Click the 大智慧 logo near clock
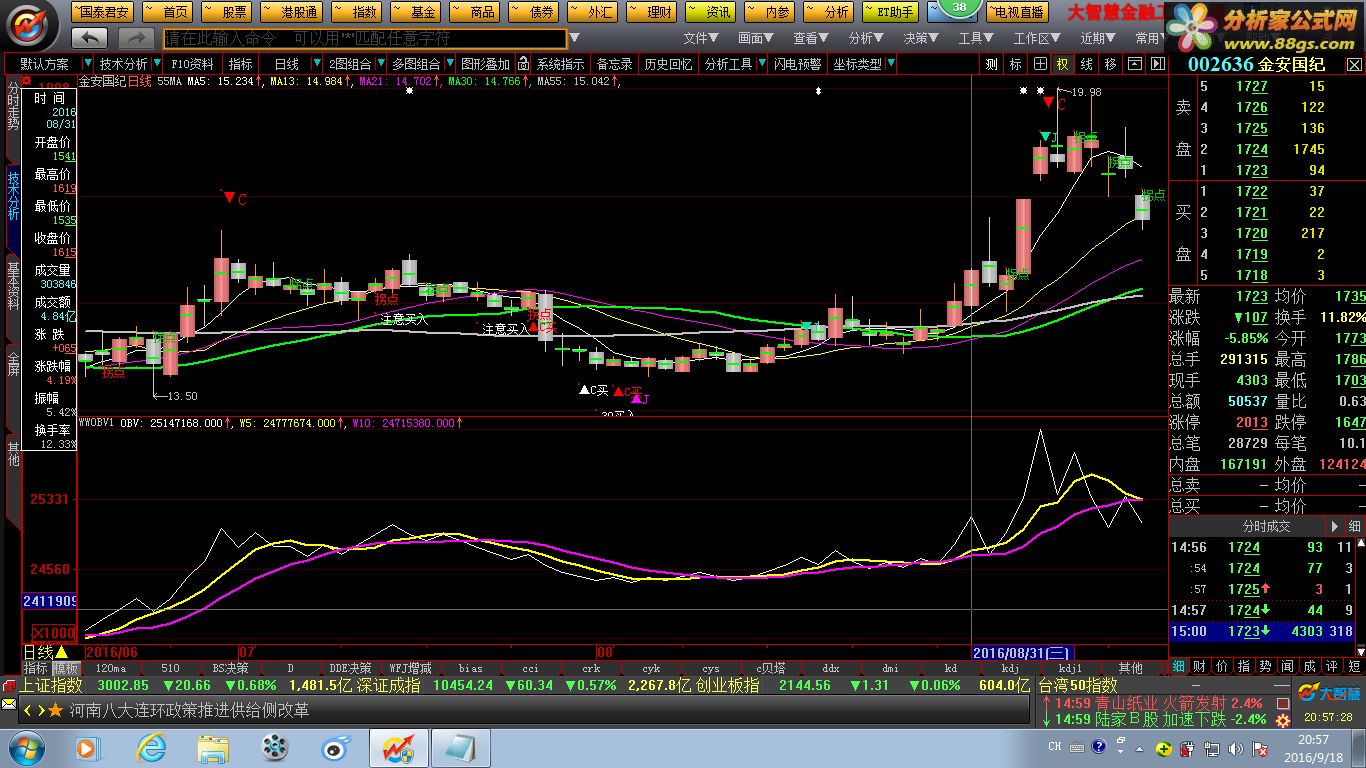Viewport: 1366px width, 768px height. (x=1328, y=692)
